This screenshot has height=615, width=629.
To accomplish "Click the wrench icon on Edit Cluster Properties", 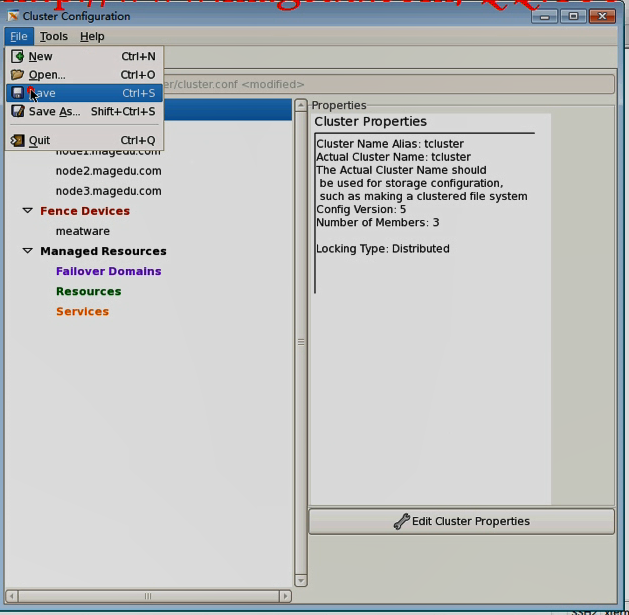I will tap(401, 521).
